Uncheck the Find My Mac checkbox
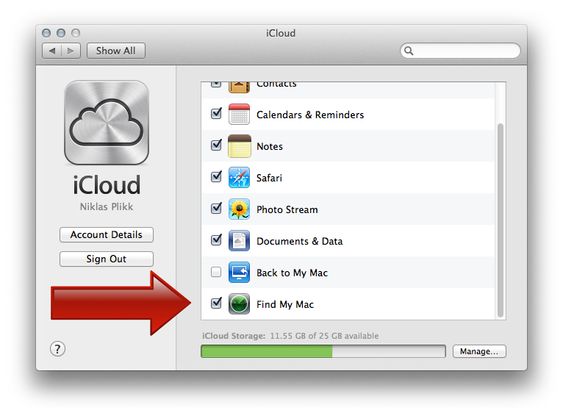The width and height of the screenshot is (563, 408). click(216, 303)
